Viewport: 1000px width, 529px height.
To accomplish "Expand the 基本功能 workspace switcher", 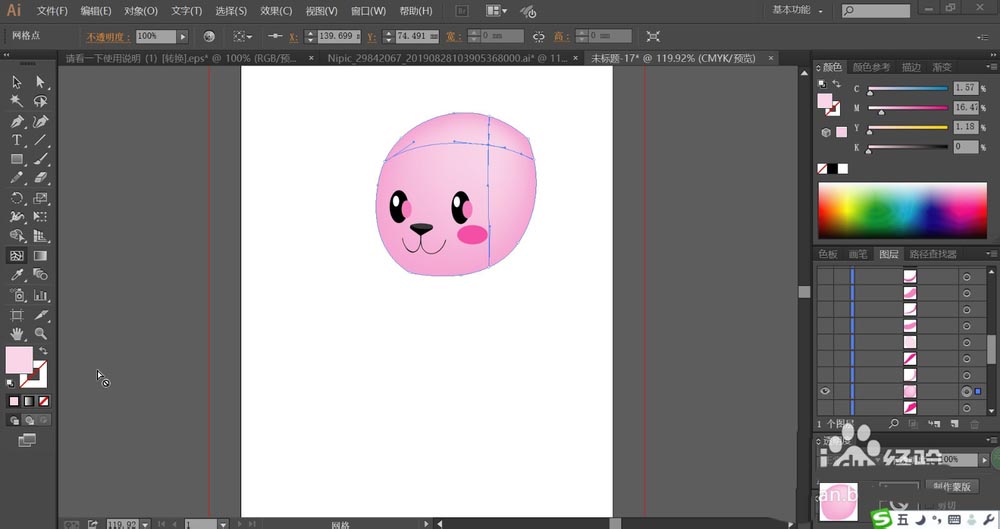I will pyautogui.click(x=800, y=11).
